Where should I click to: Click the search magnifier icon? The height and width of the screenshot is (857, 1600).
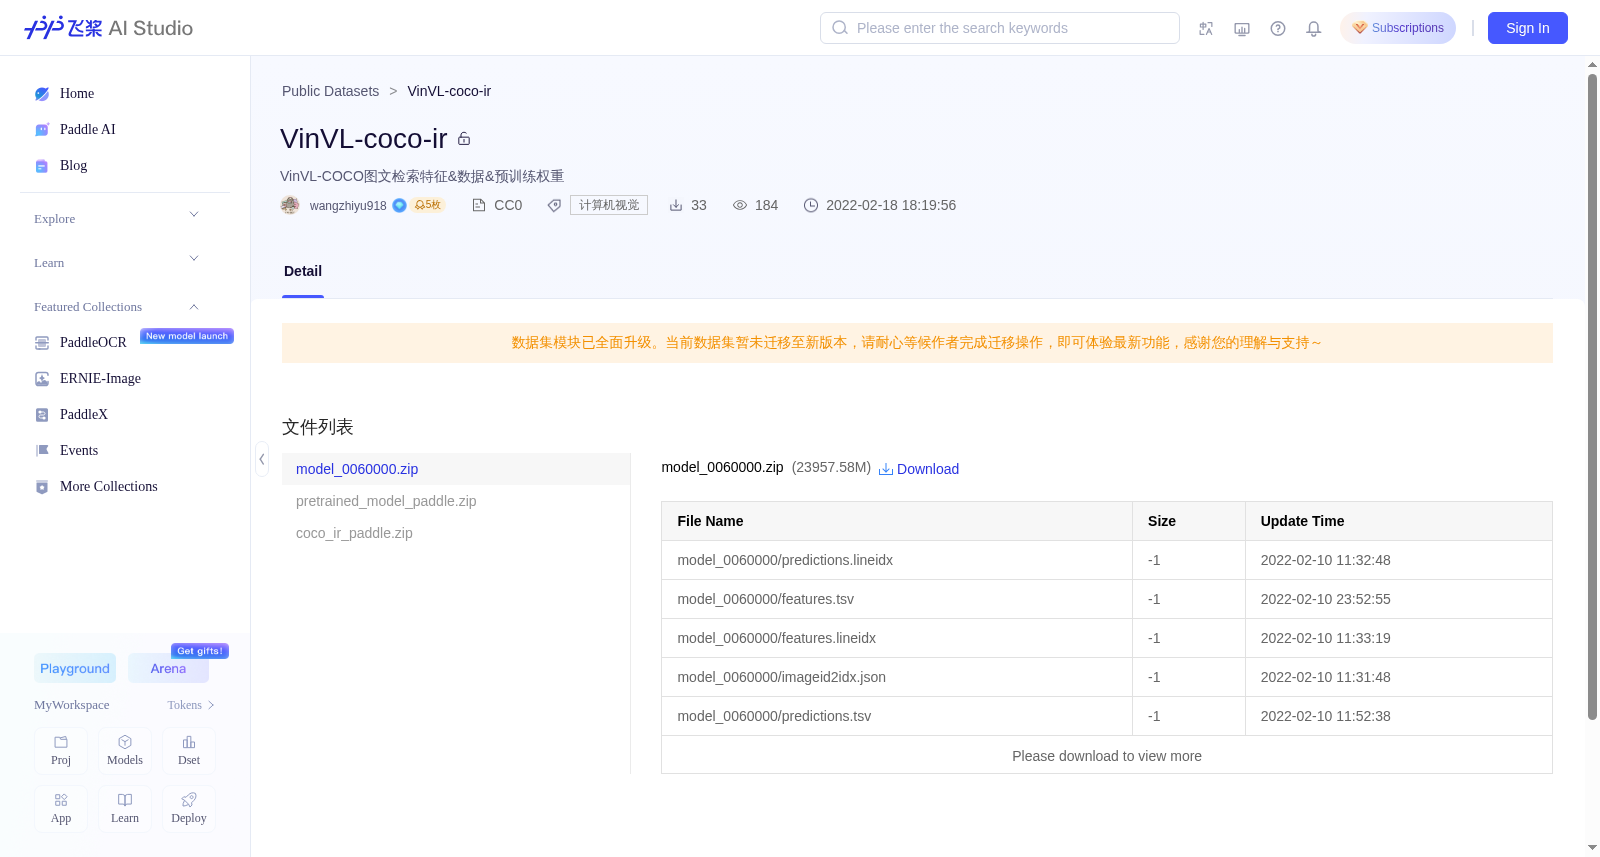coord(840,28)
